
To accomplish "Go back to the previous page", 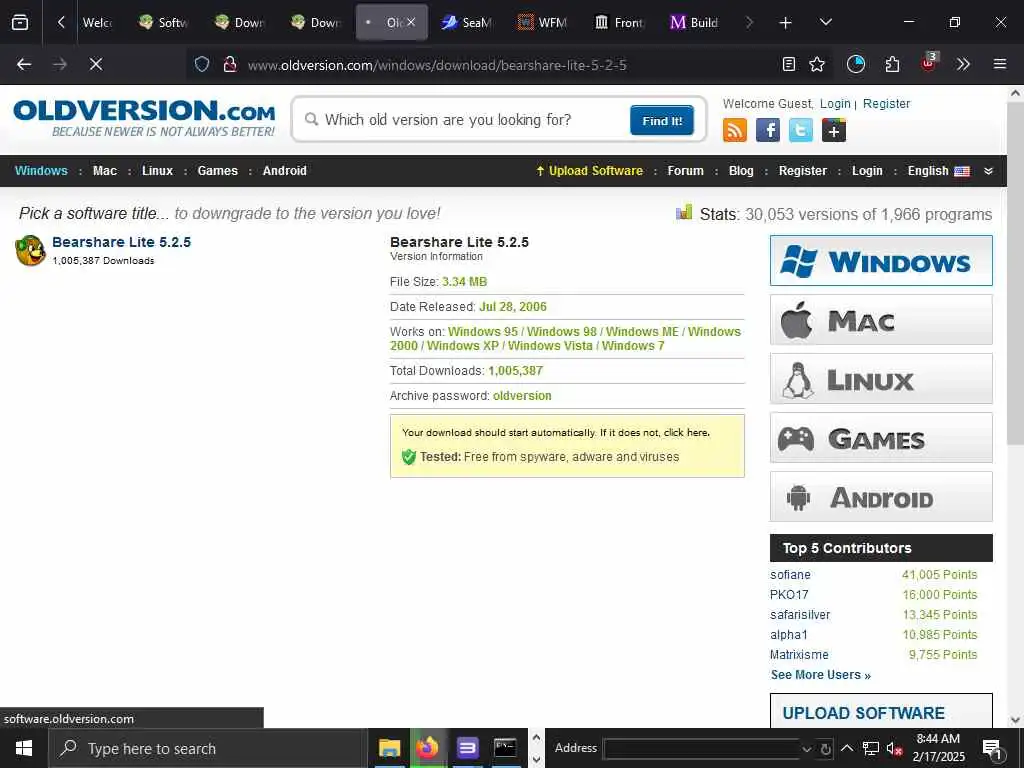I will coord(24,64).
